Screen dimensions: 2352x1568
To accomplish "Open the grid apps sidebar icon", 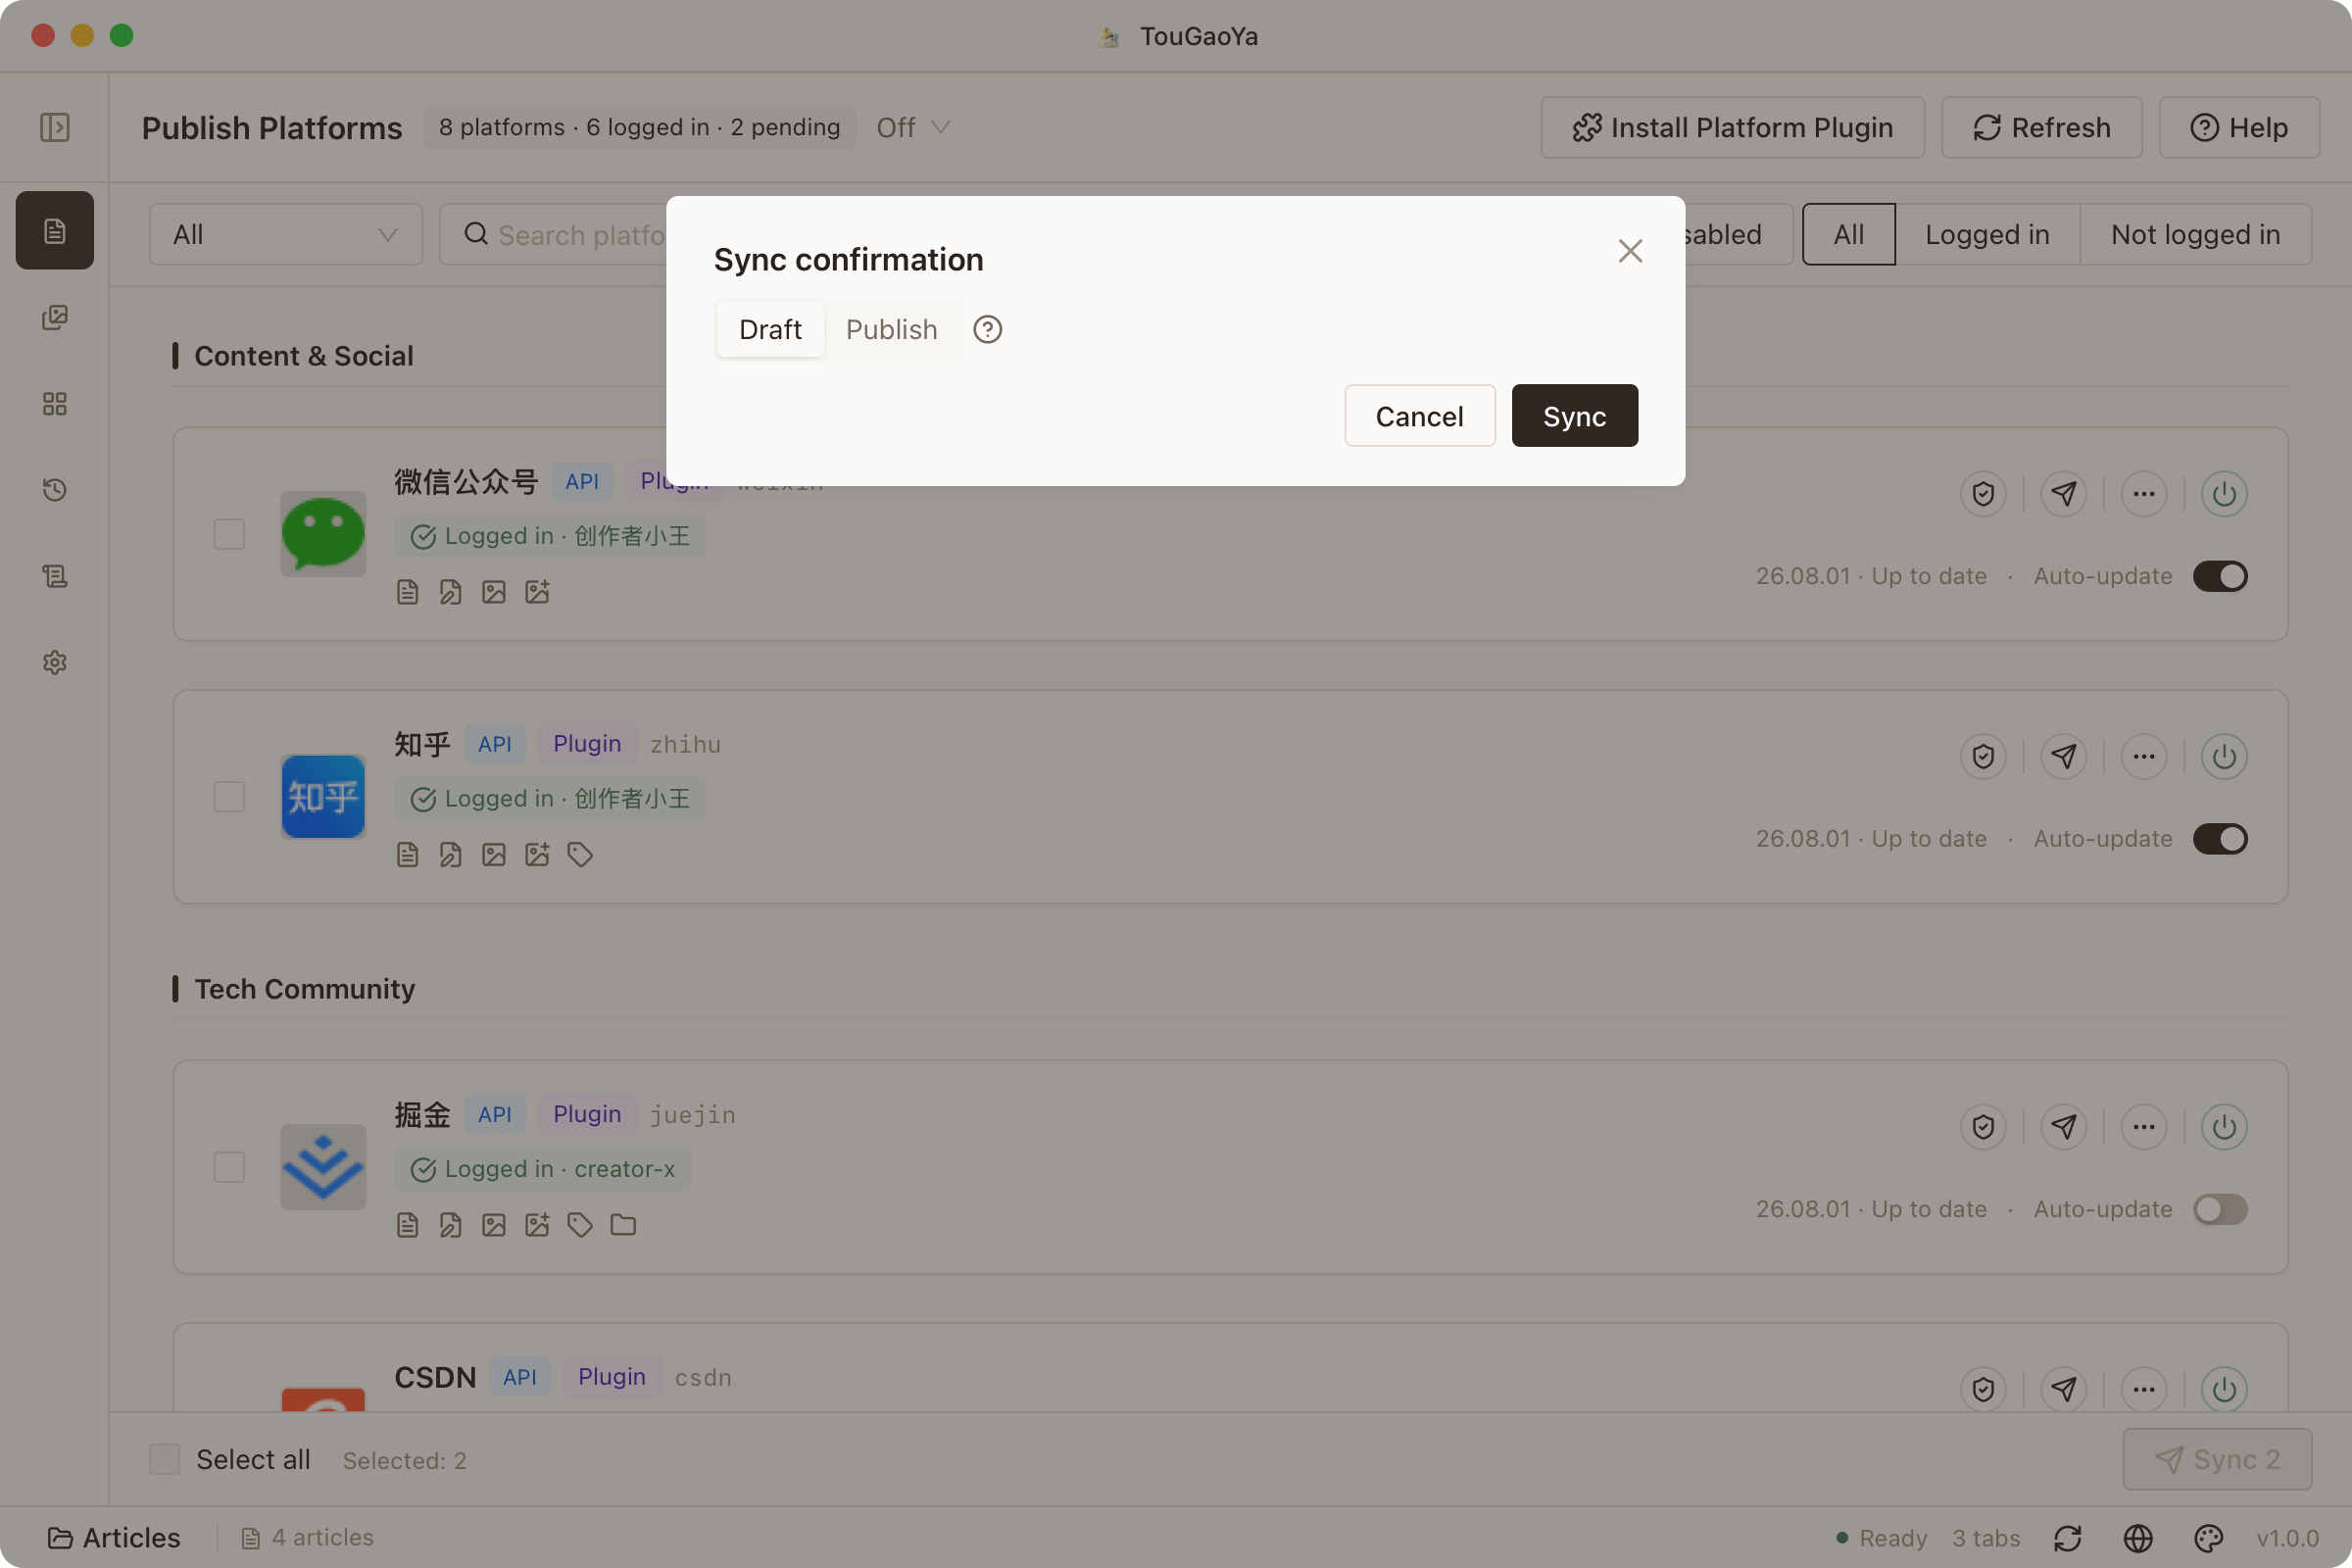I will (54, 403).
